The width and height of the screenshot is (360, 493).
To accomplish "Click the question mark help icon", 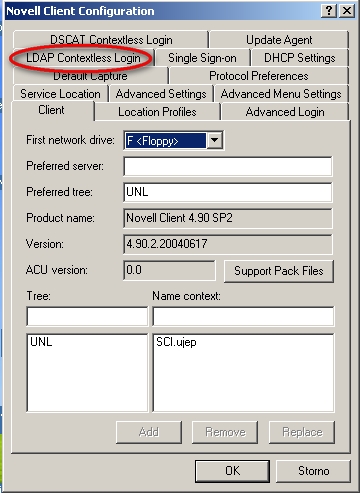I will [329, 11].
